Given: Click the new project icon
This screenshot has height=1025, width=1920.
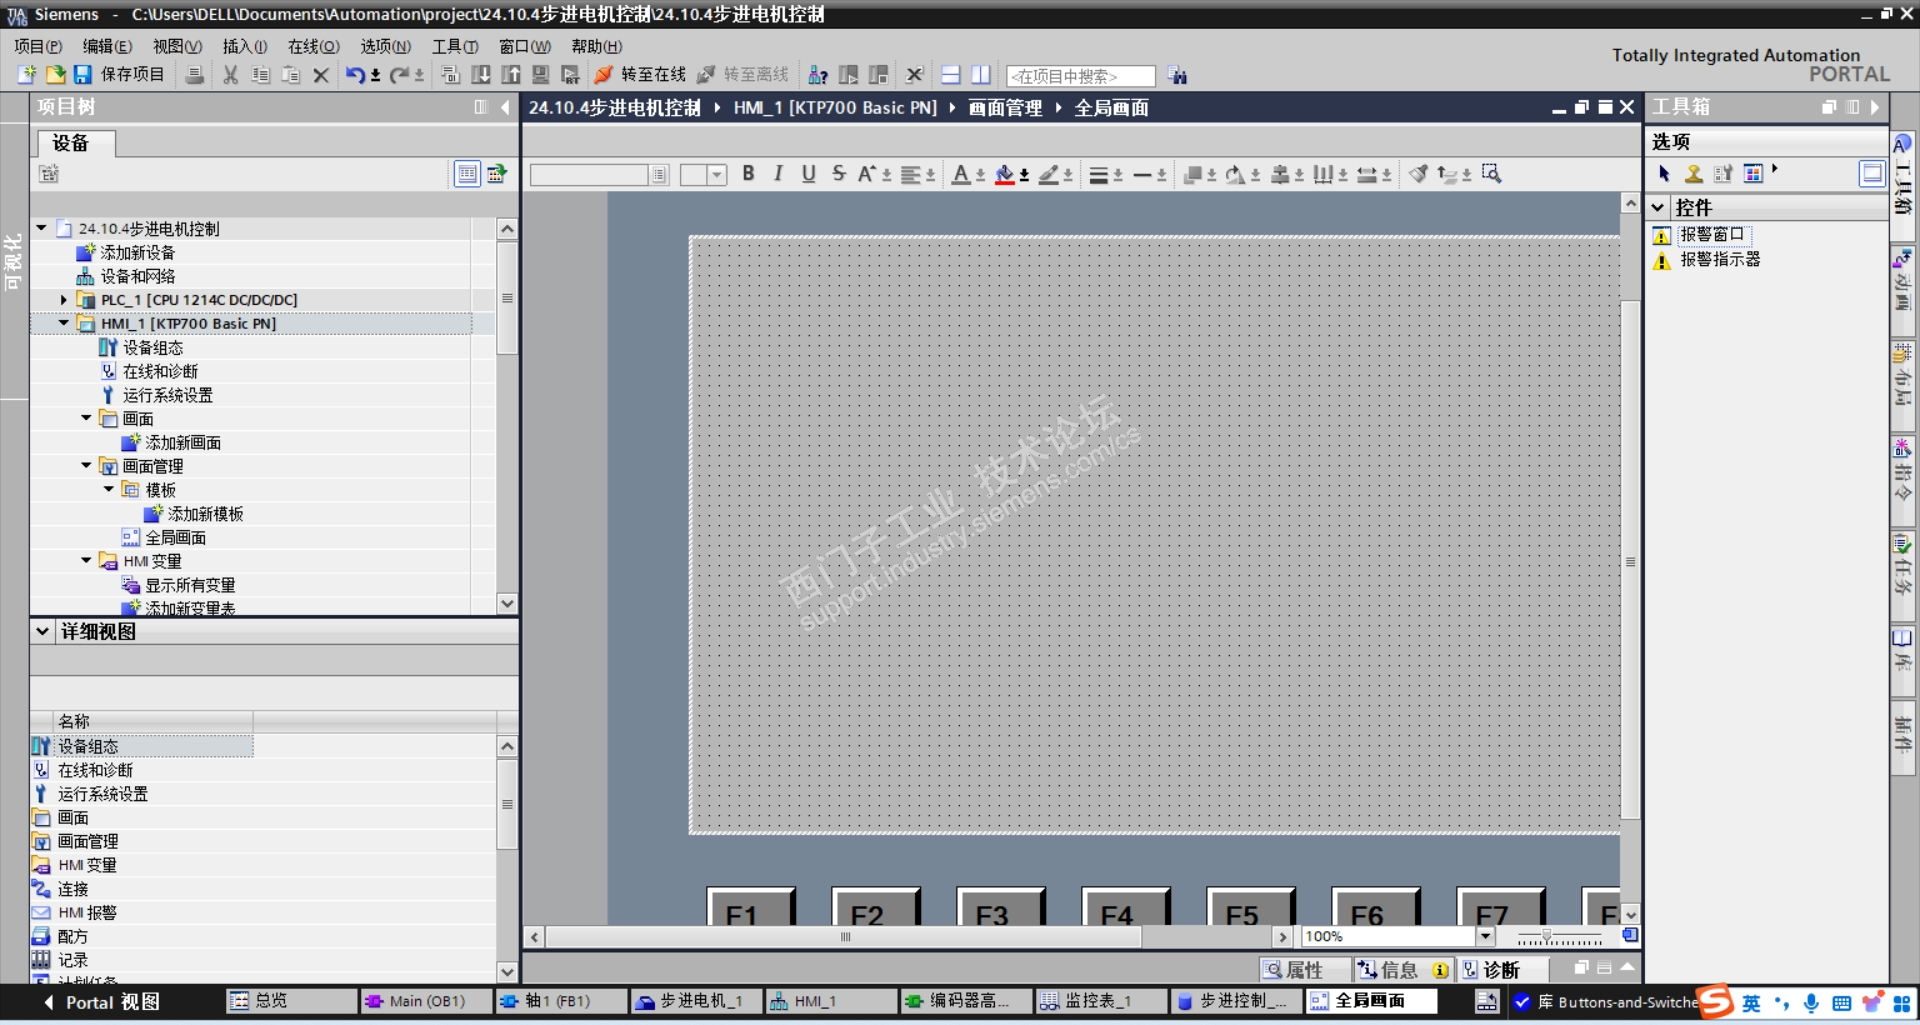Looking at the screenshot, I should 26,75.
